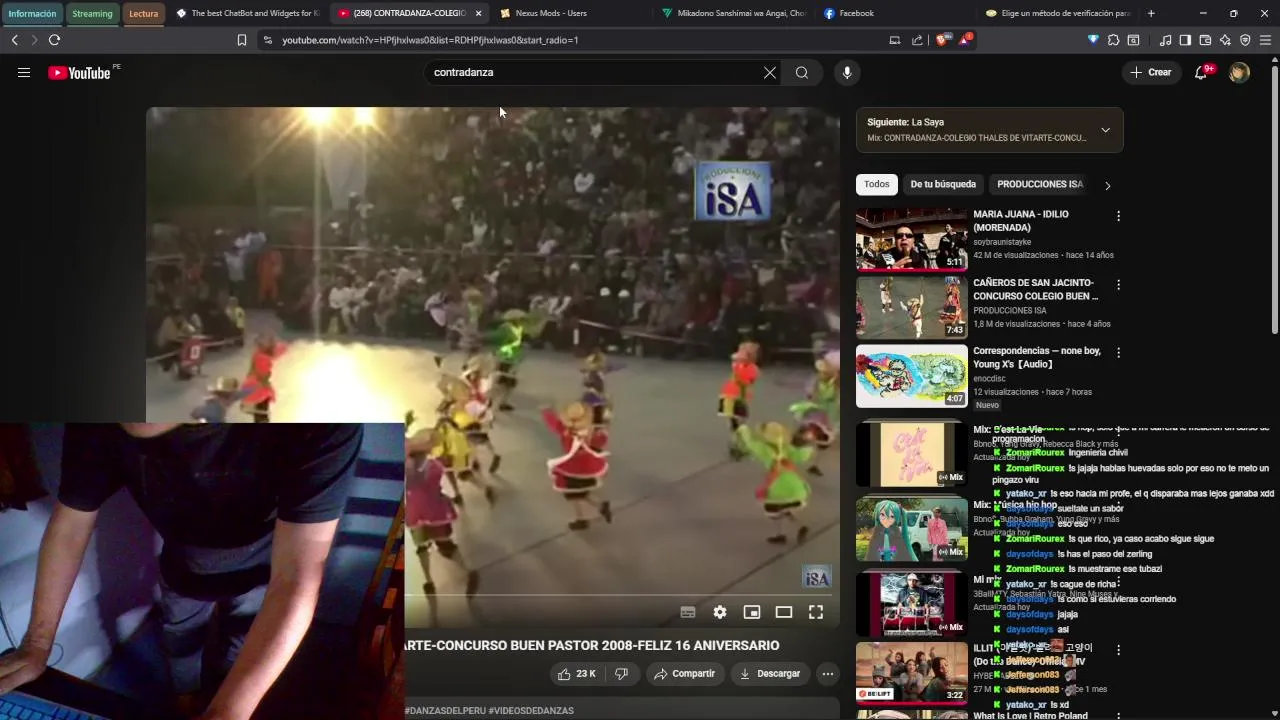The width and height of the screenshot is (1280, 720).
Task: Open video player settings gear
Action: coord(720,612)
